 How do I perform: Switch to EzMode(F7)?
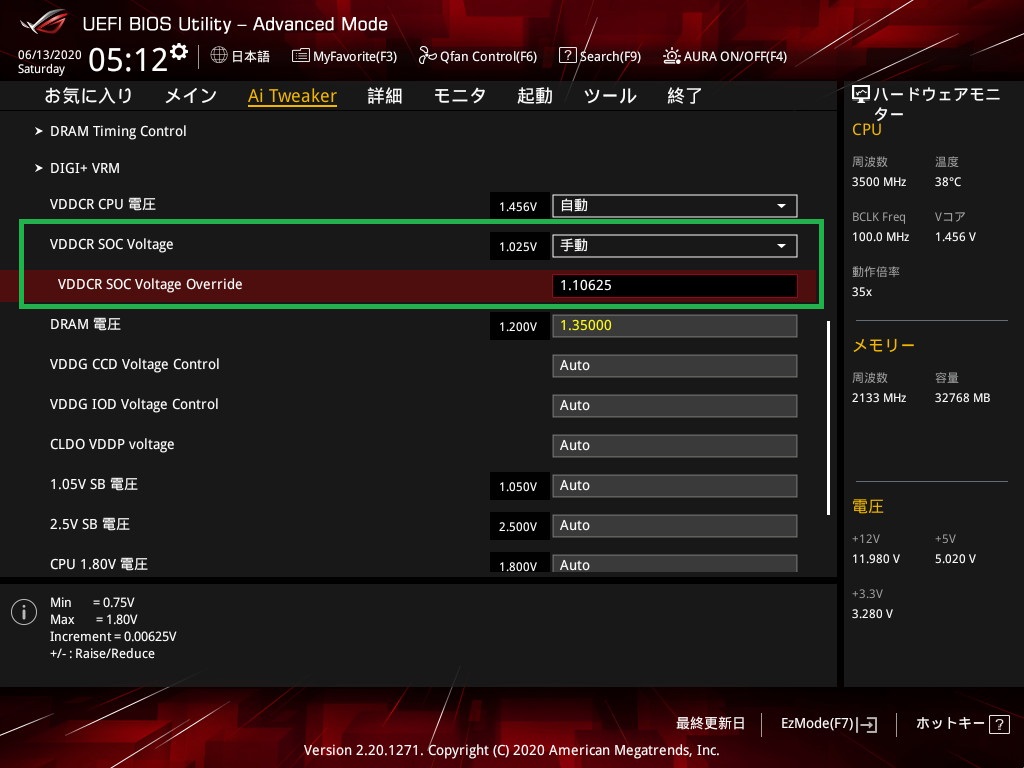click(829, 724)
